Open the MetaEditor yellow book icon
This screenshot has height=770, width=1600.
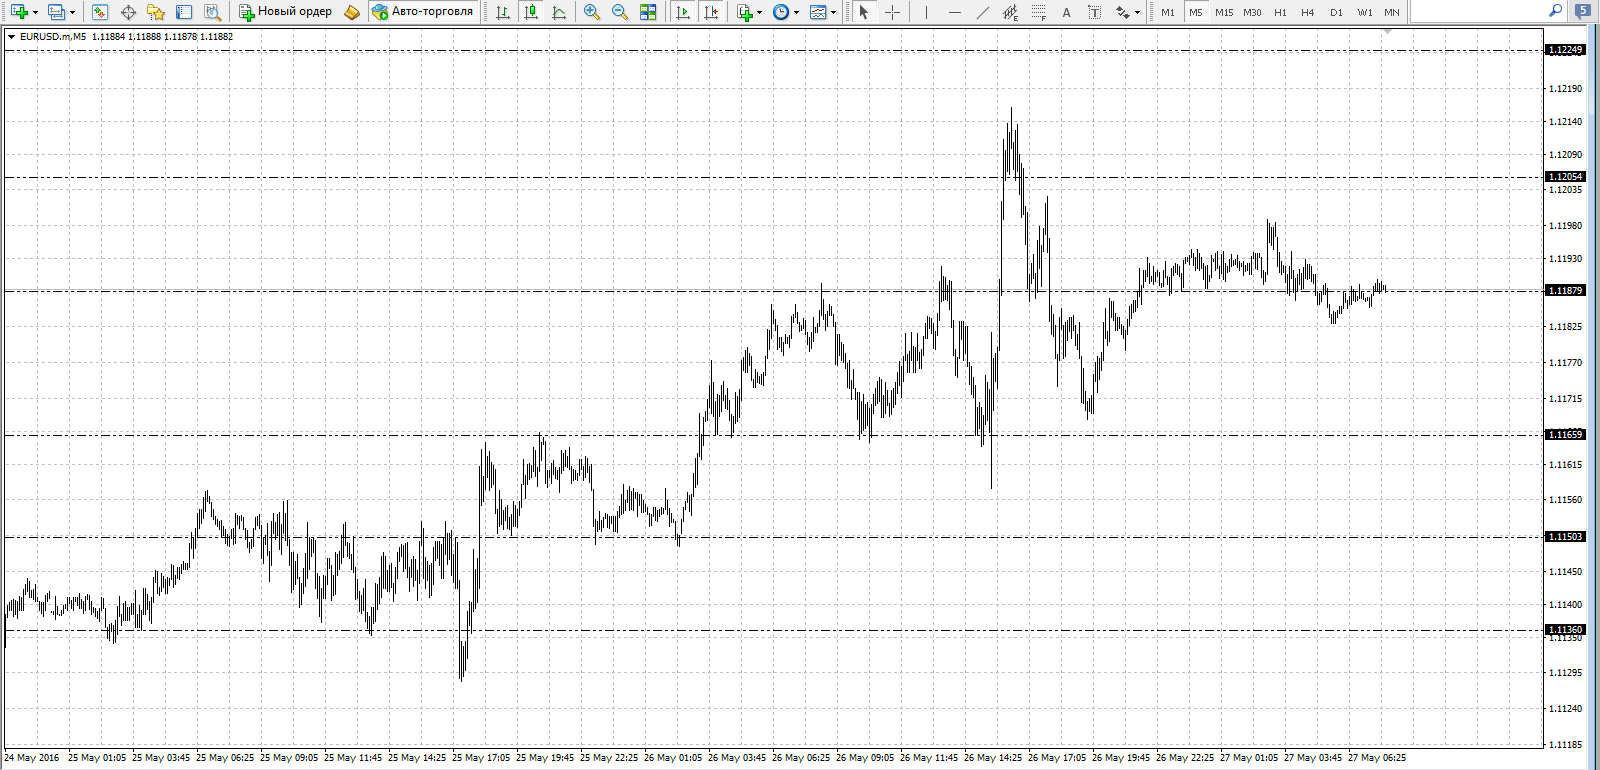352,12
